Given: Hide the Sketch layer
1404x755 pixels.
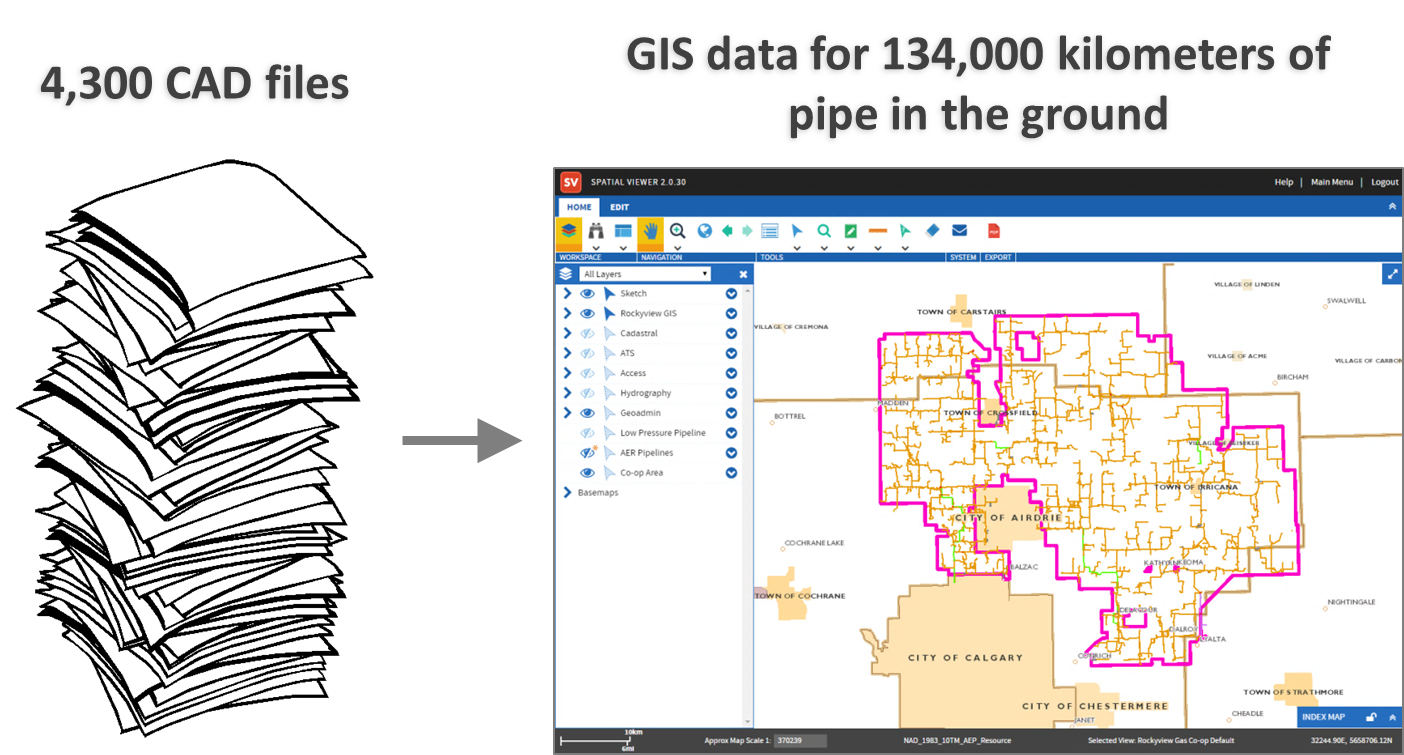Looking at the screenshot, I should click(x=588, y=294).
